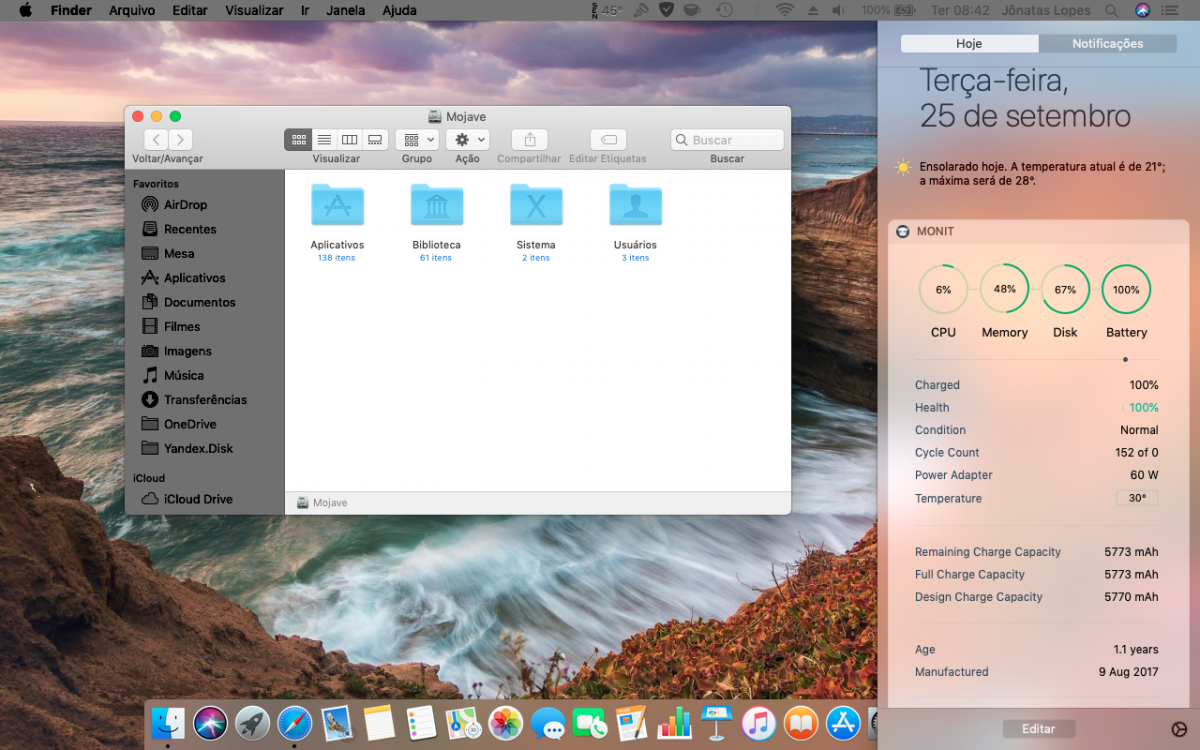Screen dimensions: 1200x750
Task: Open the Ação gear dropdown
Action: click(x=467, y=140)
